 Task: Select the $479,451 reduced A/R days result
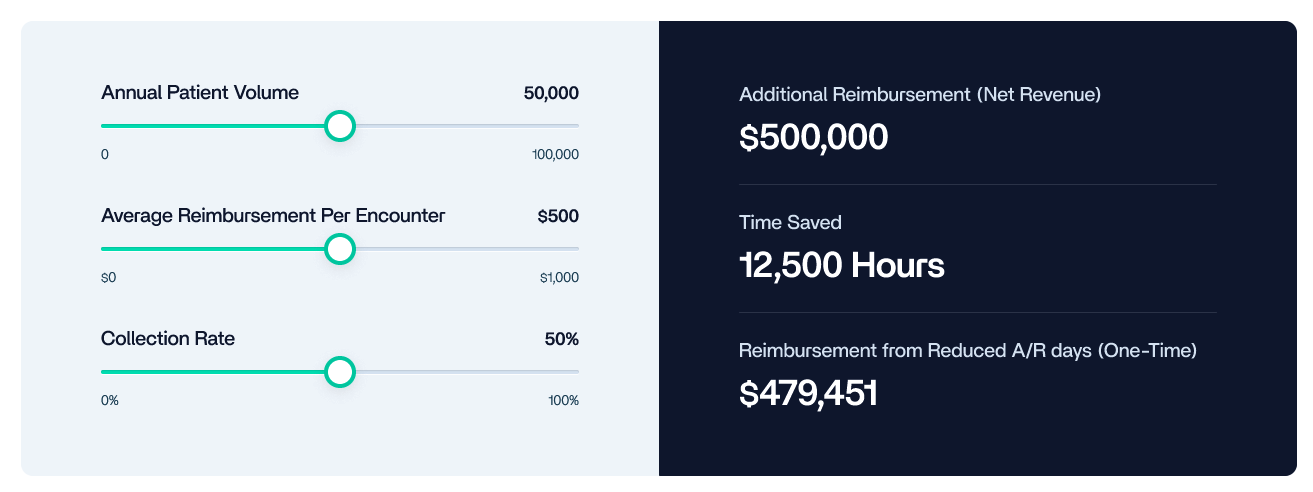coord(808,393)
